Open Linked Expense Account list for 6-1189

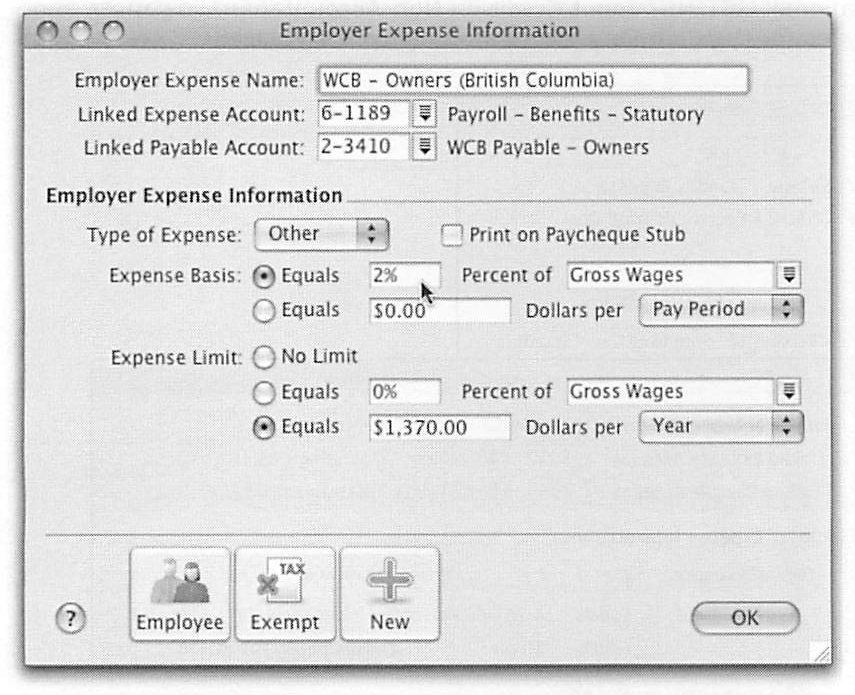(x=424, y=114)
